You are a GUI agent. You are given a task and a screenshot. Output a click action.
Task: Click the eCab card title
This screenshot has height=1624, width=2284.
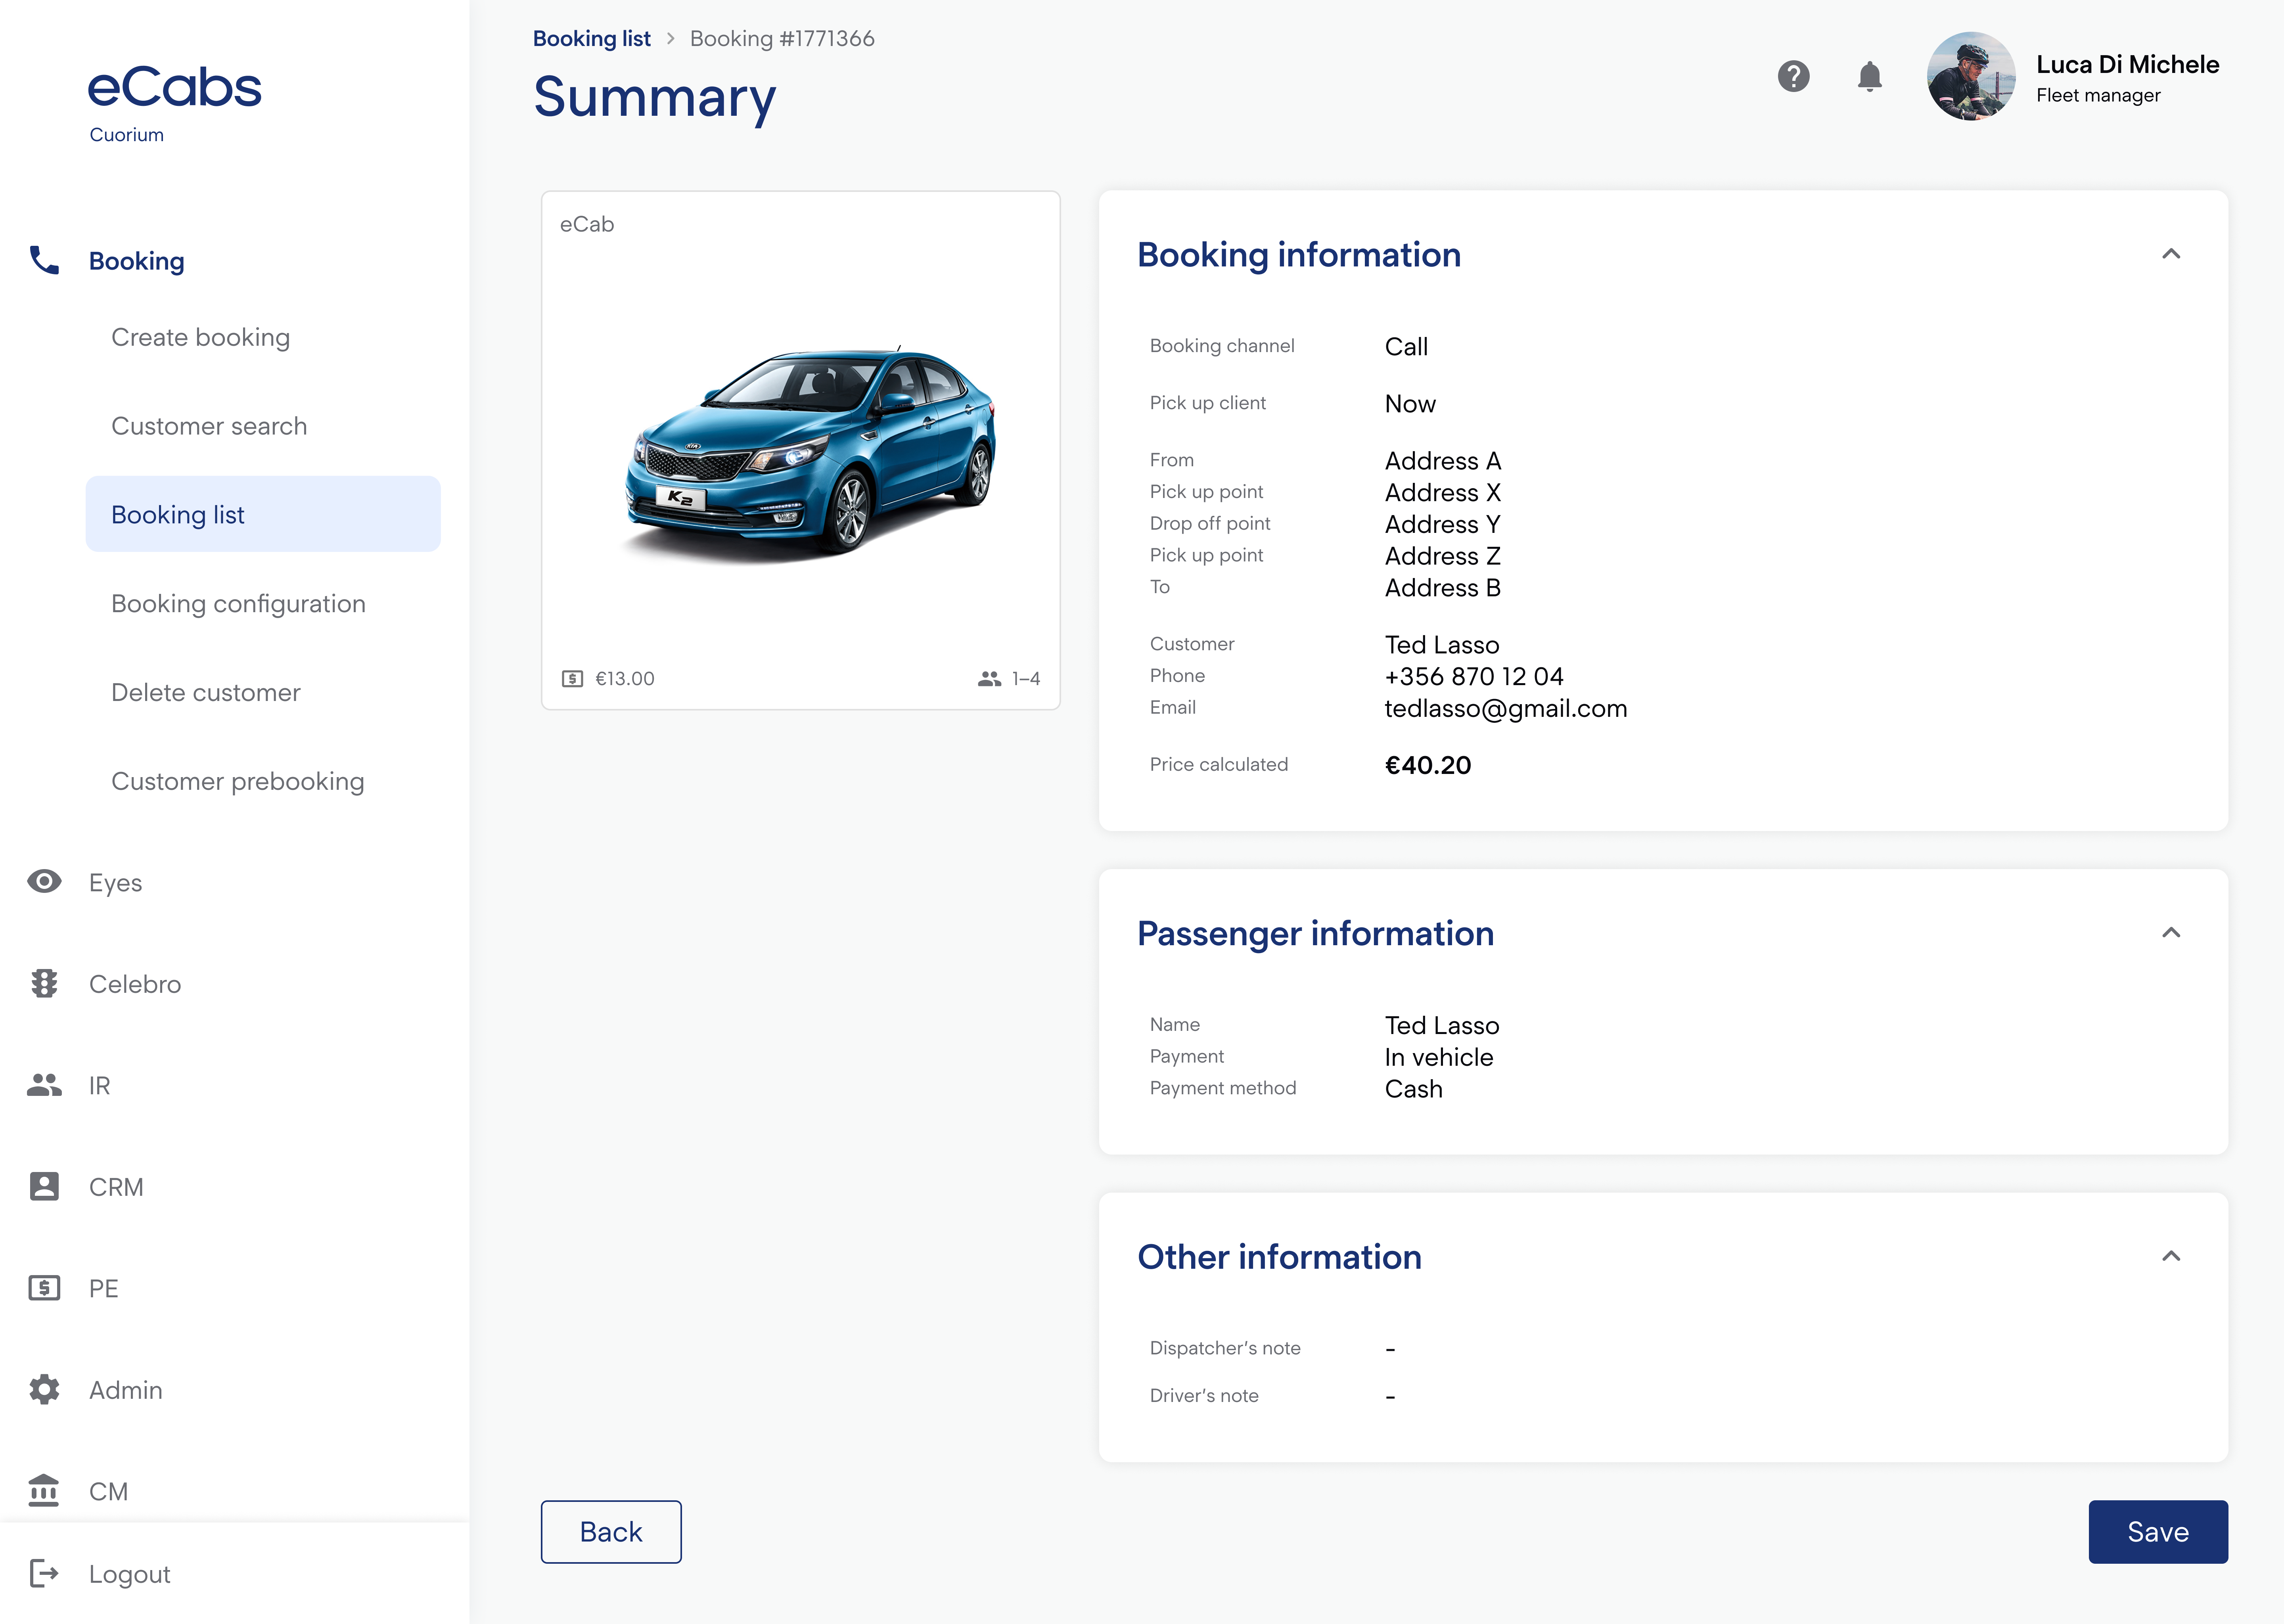tap(587, 224)
